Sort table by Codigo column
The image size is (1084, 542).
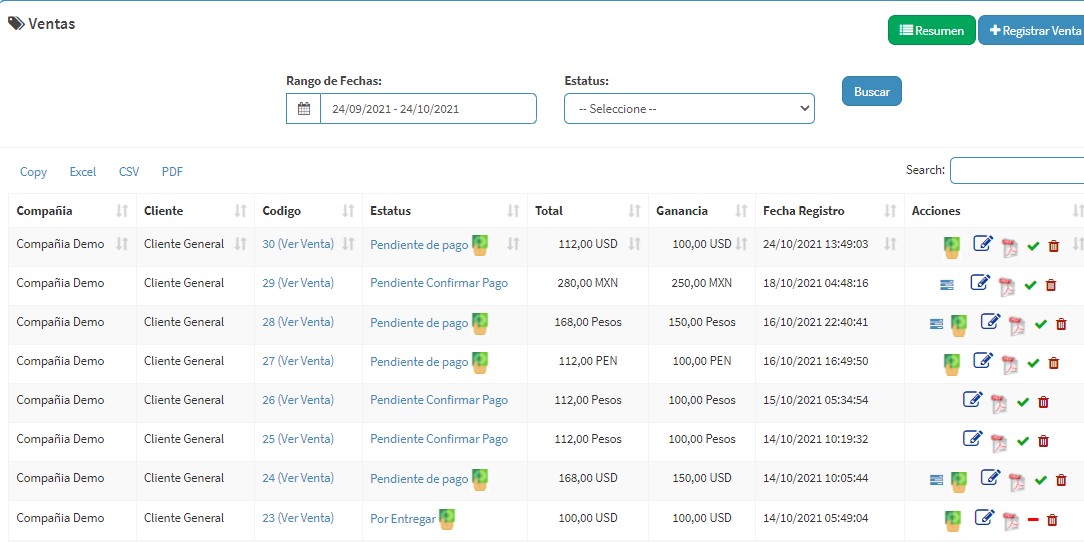(x=308, y=211)
